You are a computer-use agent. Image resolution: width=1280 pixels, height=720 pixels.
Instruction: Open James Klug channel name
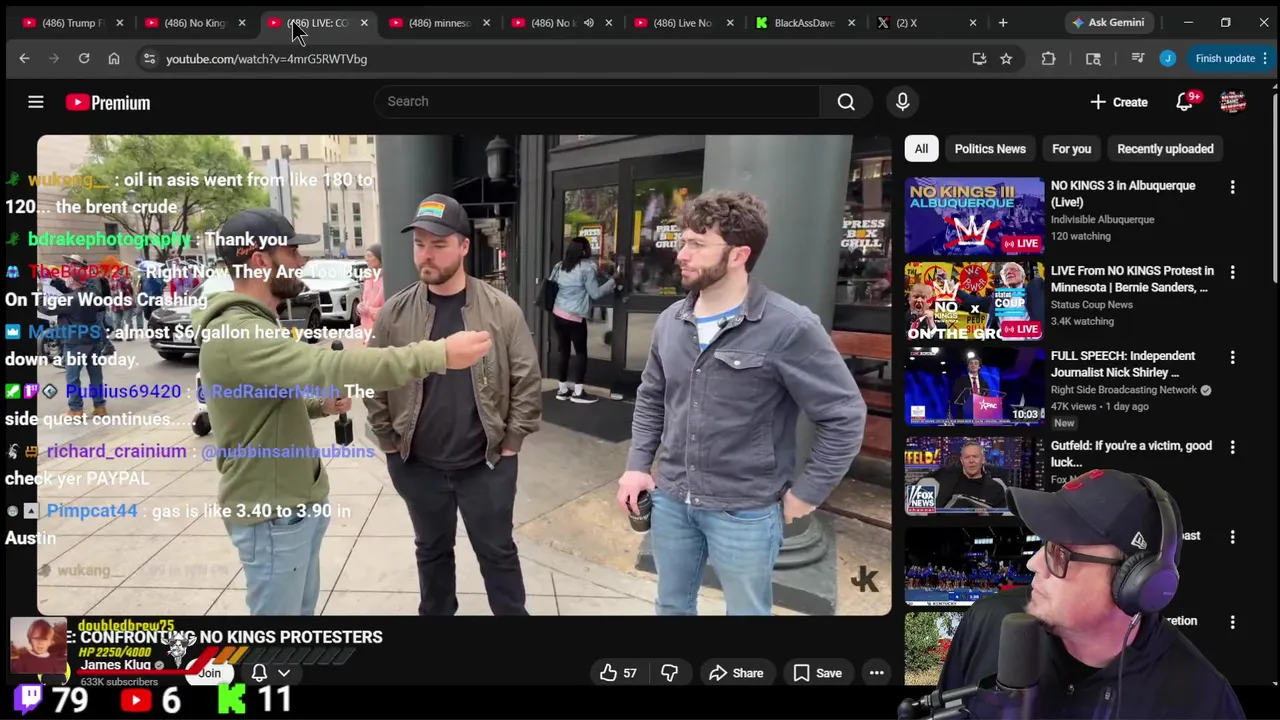(116, 665)
